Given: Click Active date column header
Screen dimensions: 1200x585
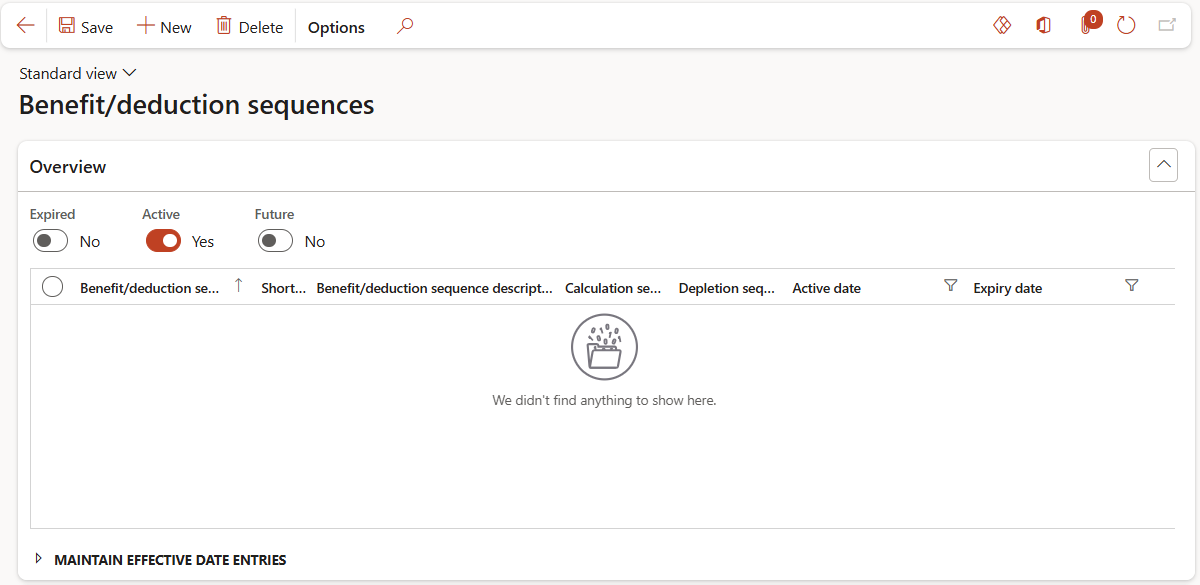Looking at the screenshot, I should 826,288.
